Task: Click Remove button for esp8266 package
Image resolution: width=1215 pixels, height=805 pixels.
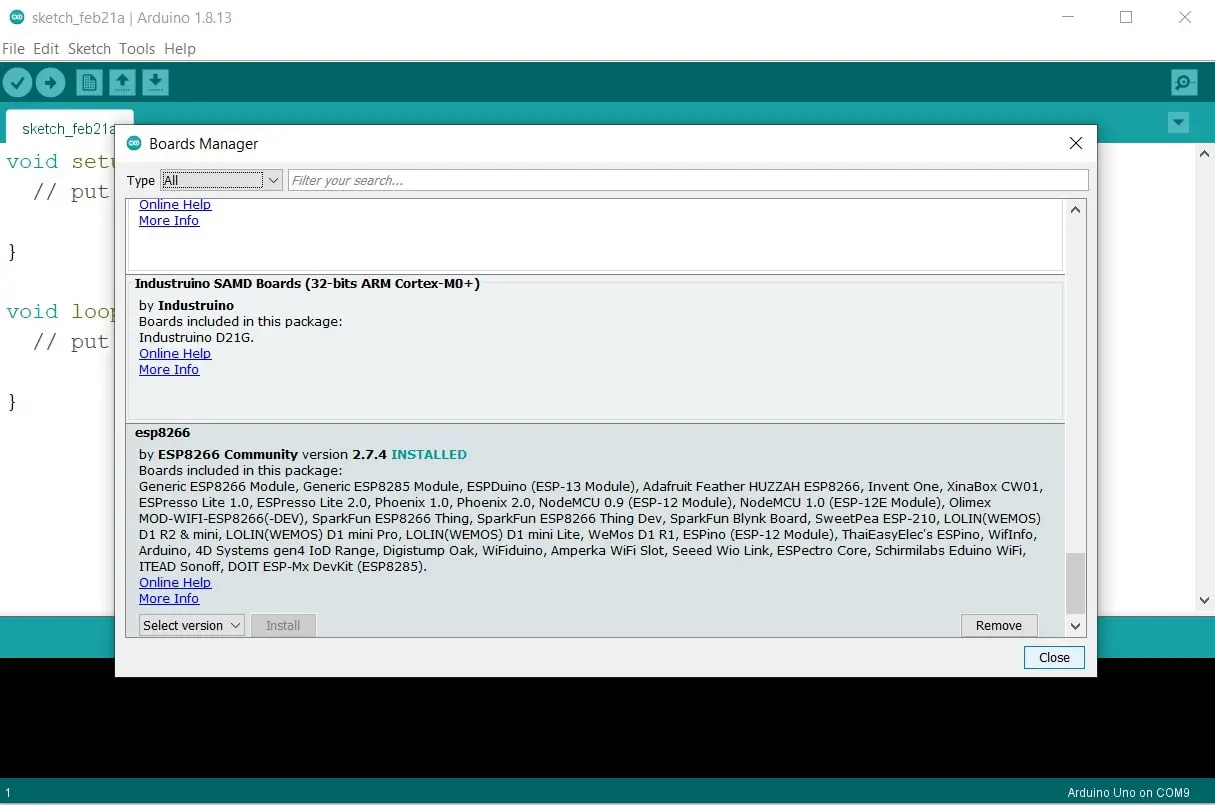Action: click(x=999, y=625)
